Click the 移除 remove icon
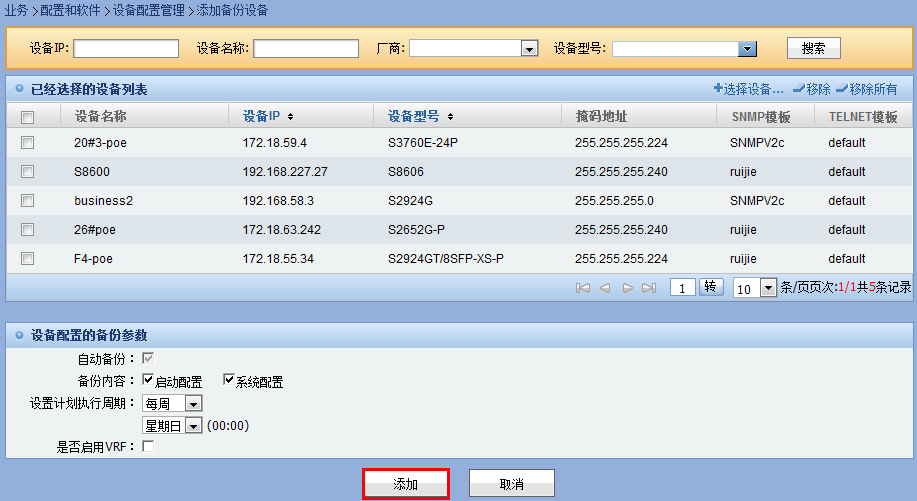The width and height of the screenshot is (917, 501). tap(798, 89)
